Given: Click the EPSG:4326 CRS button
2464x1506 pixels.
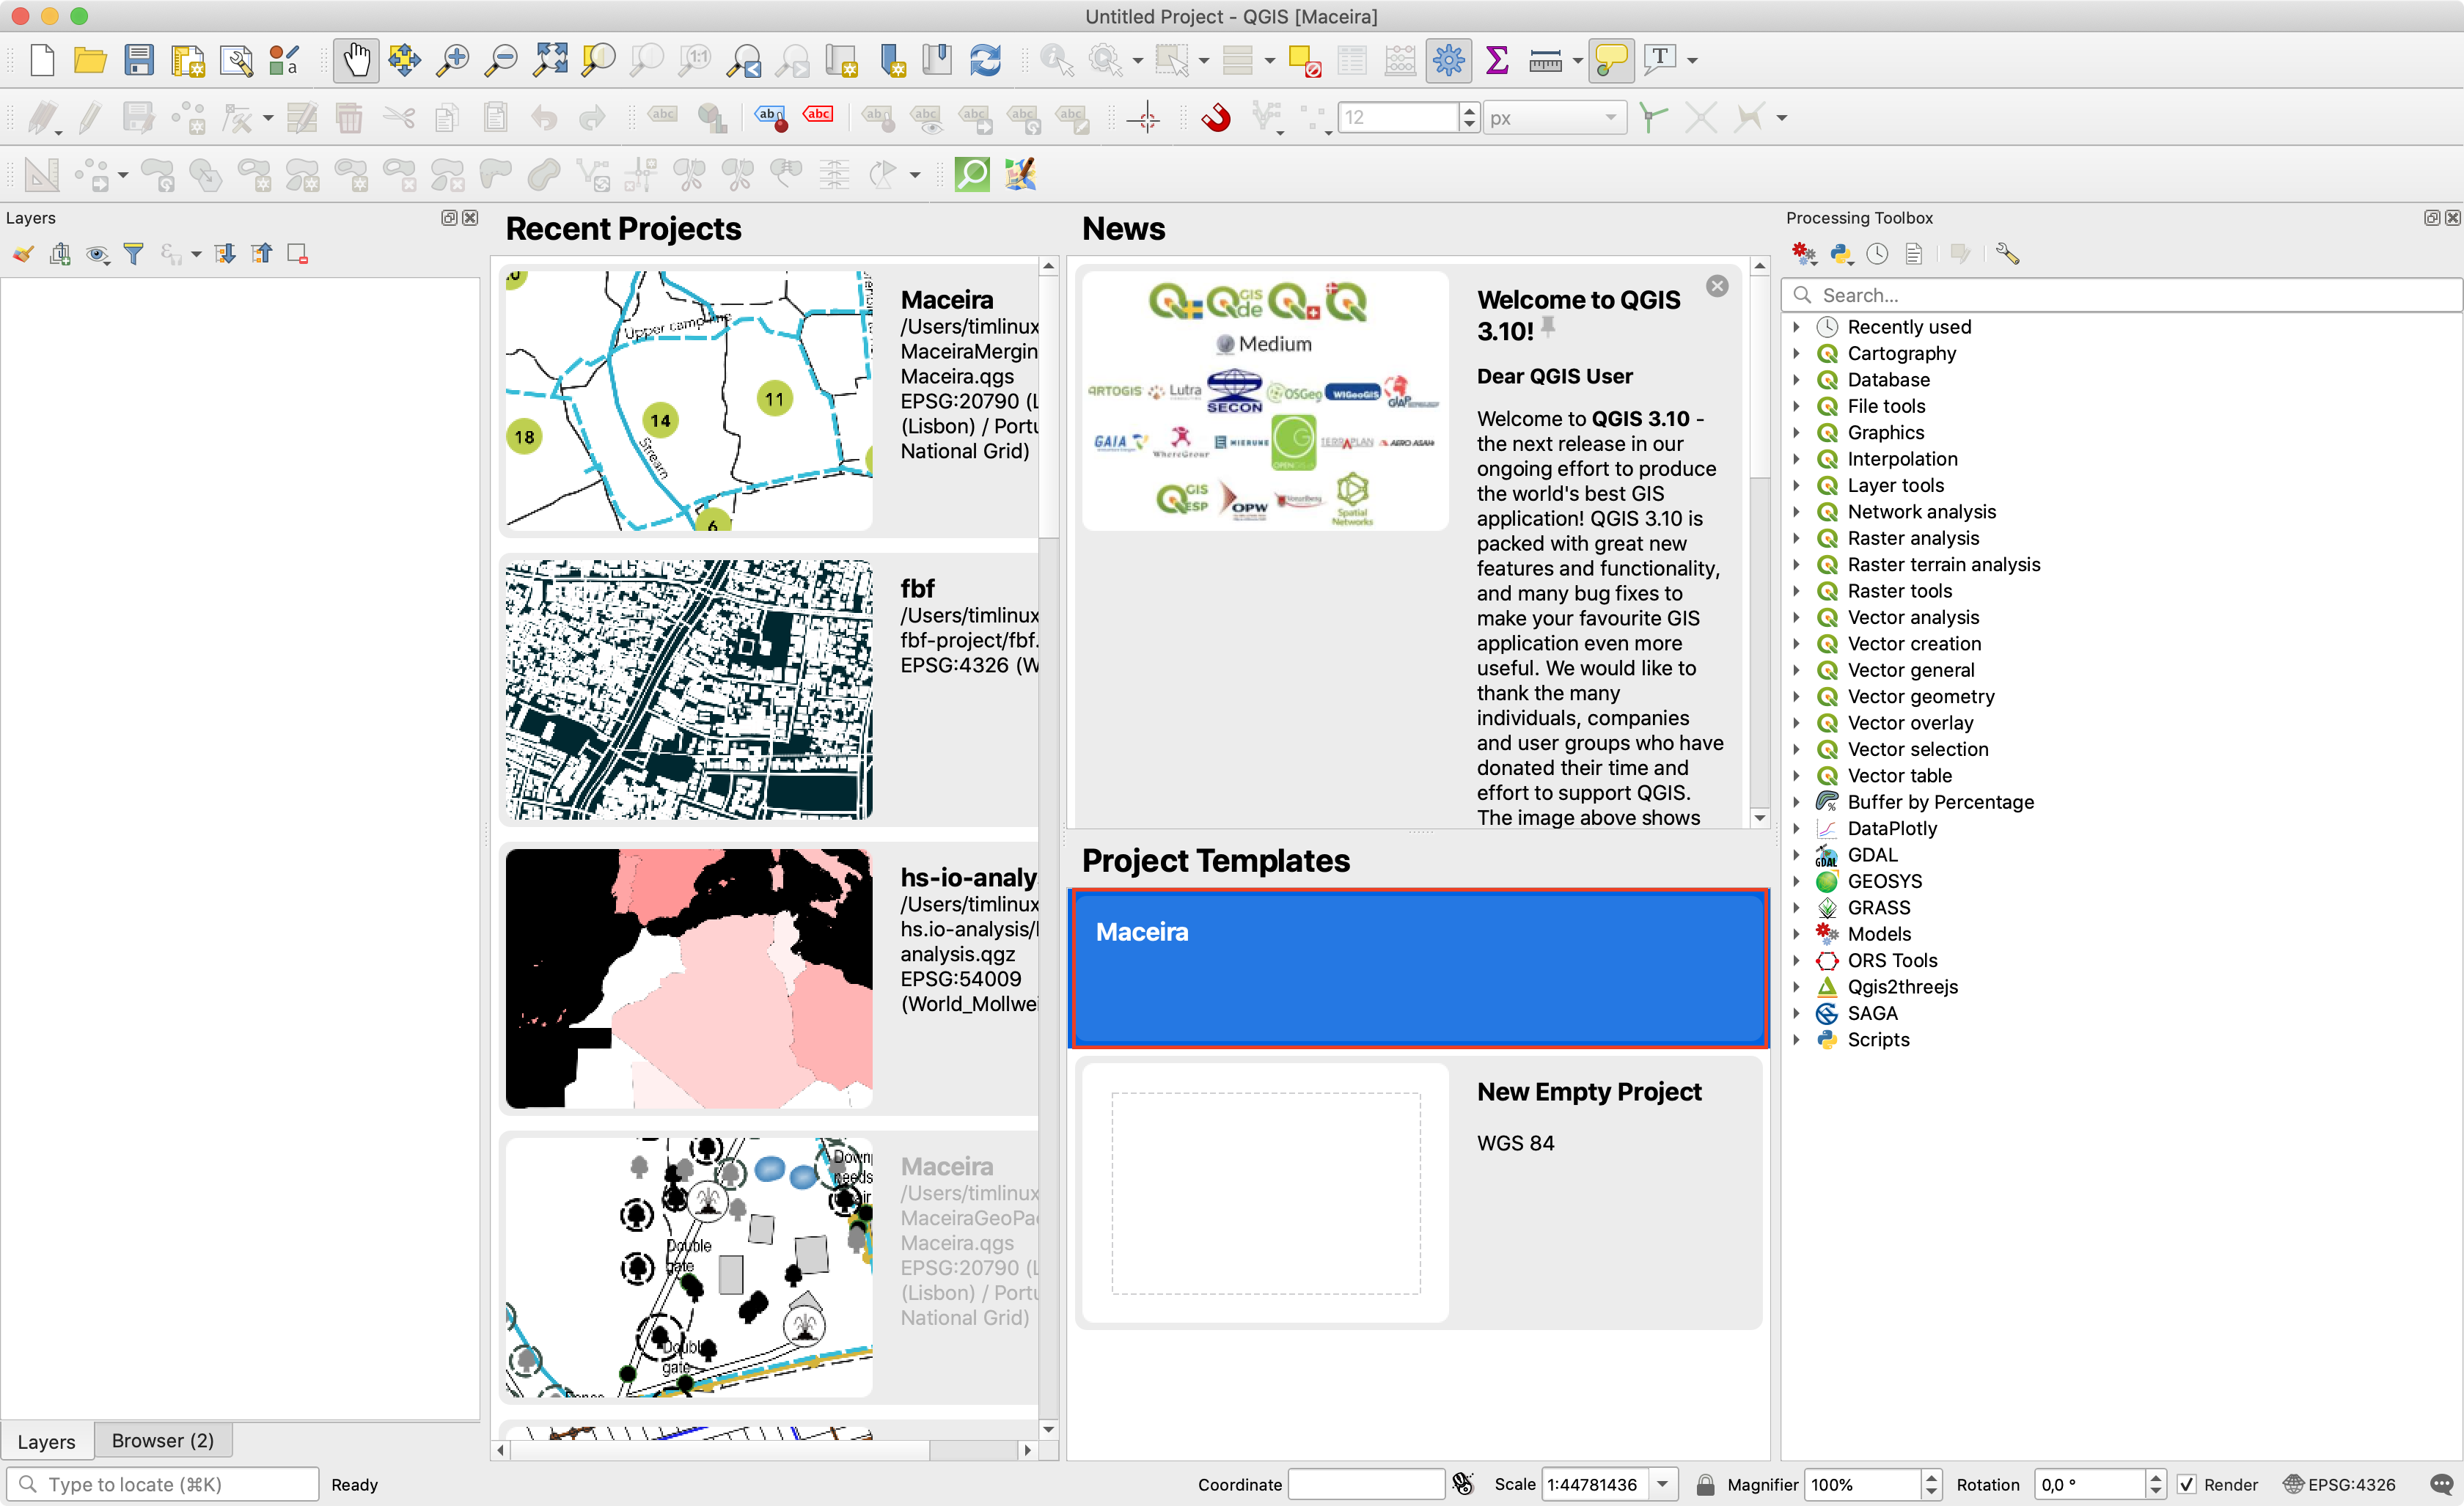Looking at the screenshot, I should click(x=2339, y=1484).
